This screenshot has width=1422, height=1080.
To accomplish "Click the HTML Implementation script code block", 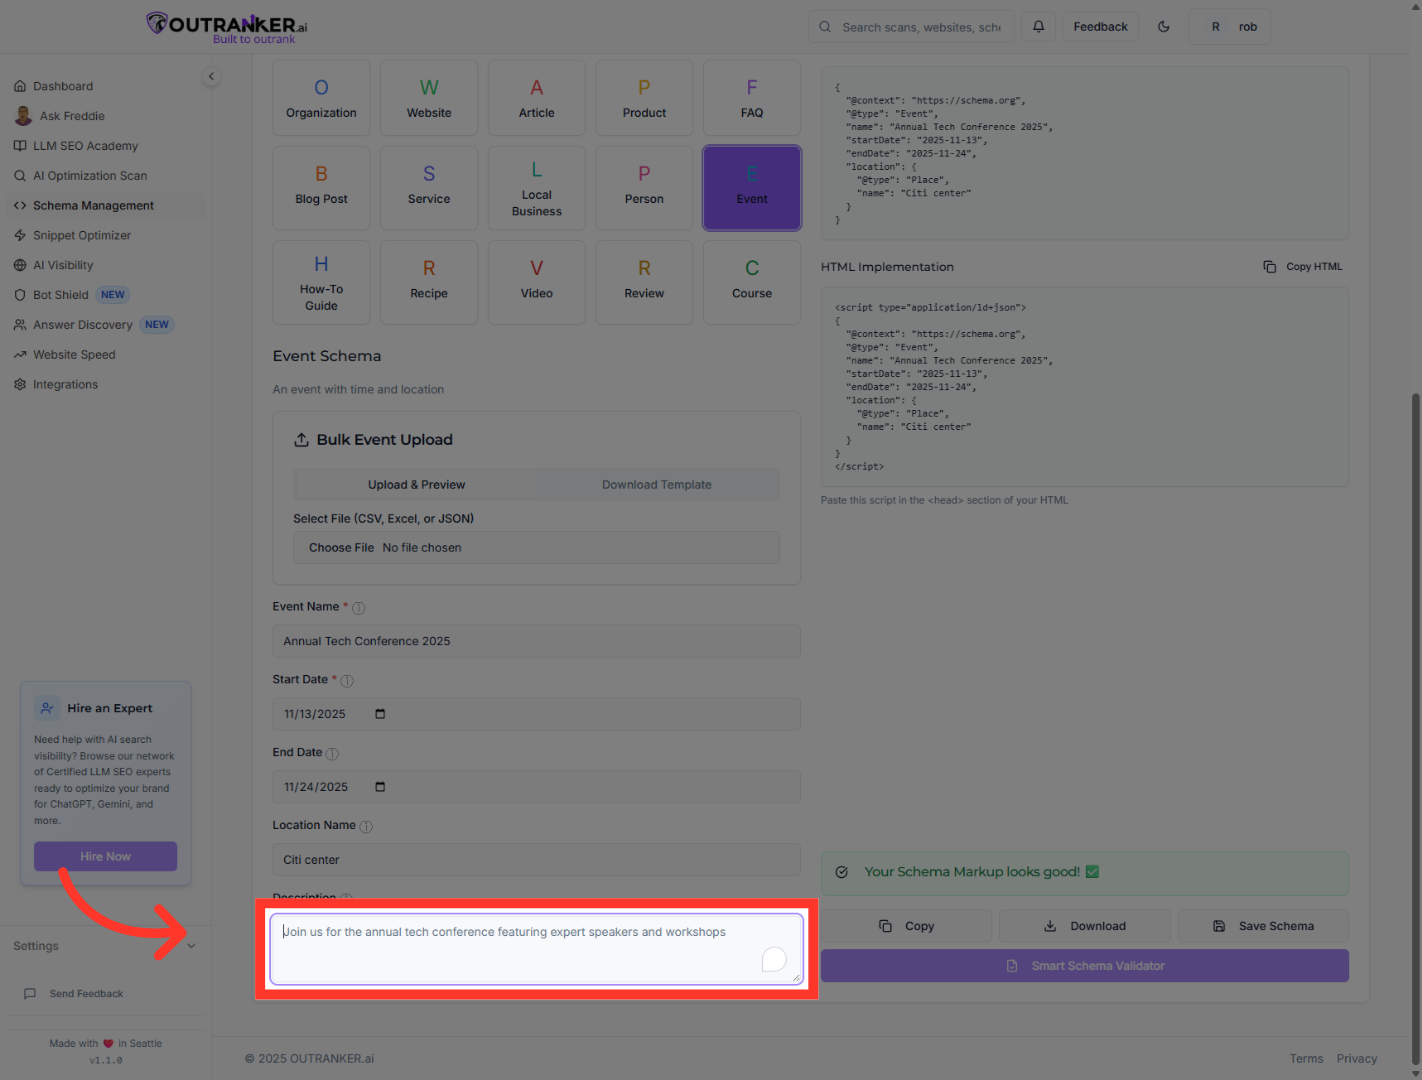I will (x=1084, y=387).
